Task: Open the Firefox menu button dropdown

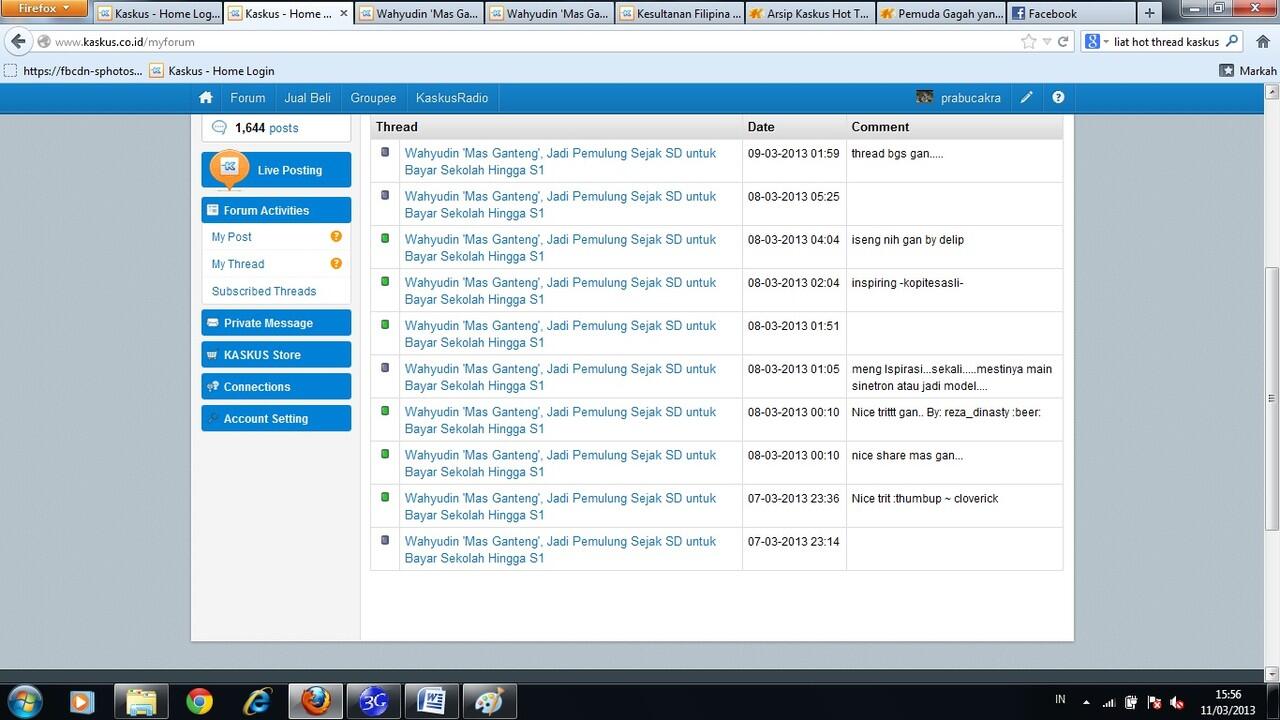Action: point(44,8)
